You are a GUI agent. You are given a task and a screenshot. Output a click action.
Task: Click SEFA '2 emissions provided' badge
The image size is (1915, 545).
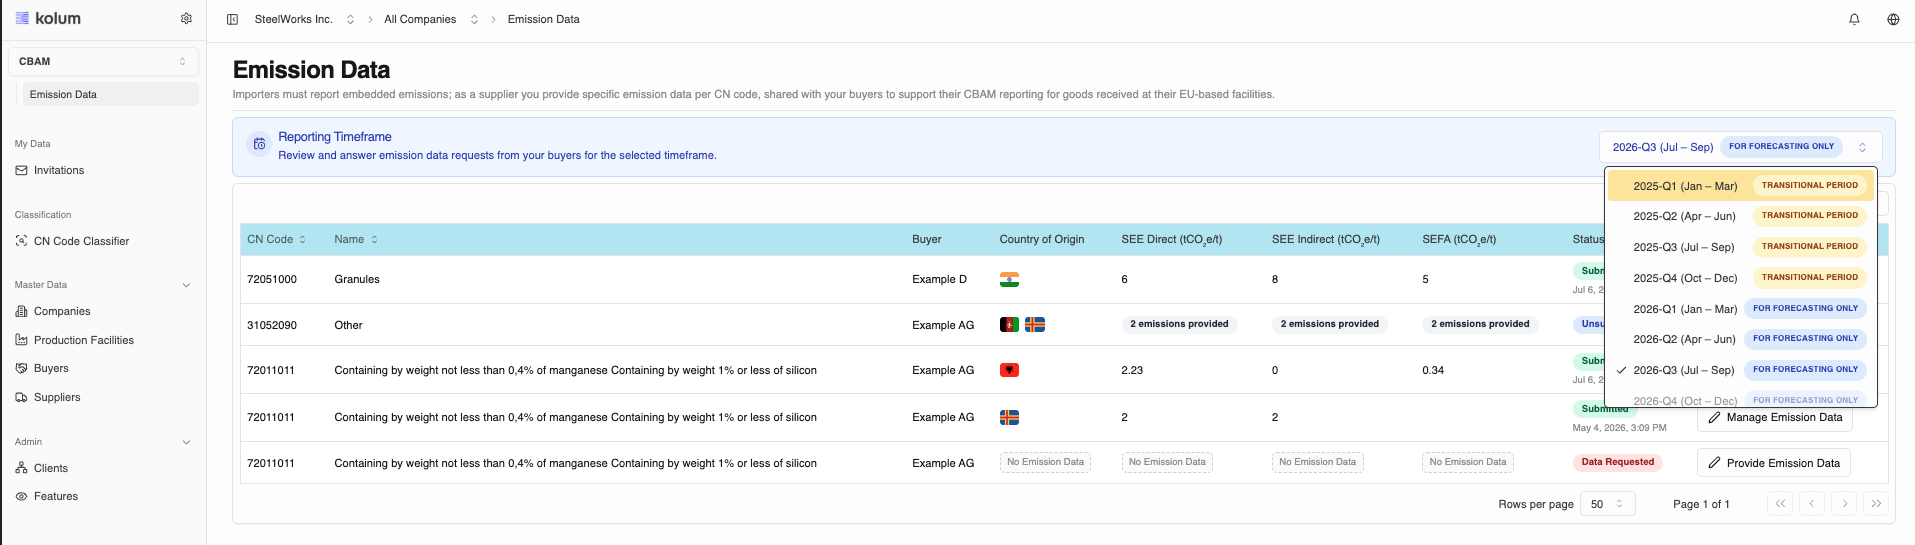[x=1480, y=324]
